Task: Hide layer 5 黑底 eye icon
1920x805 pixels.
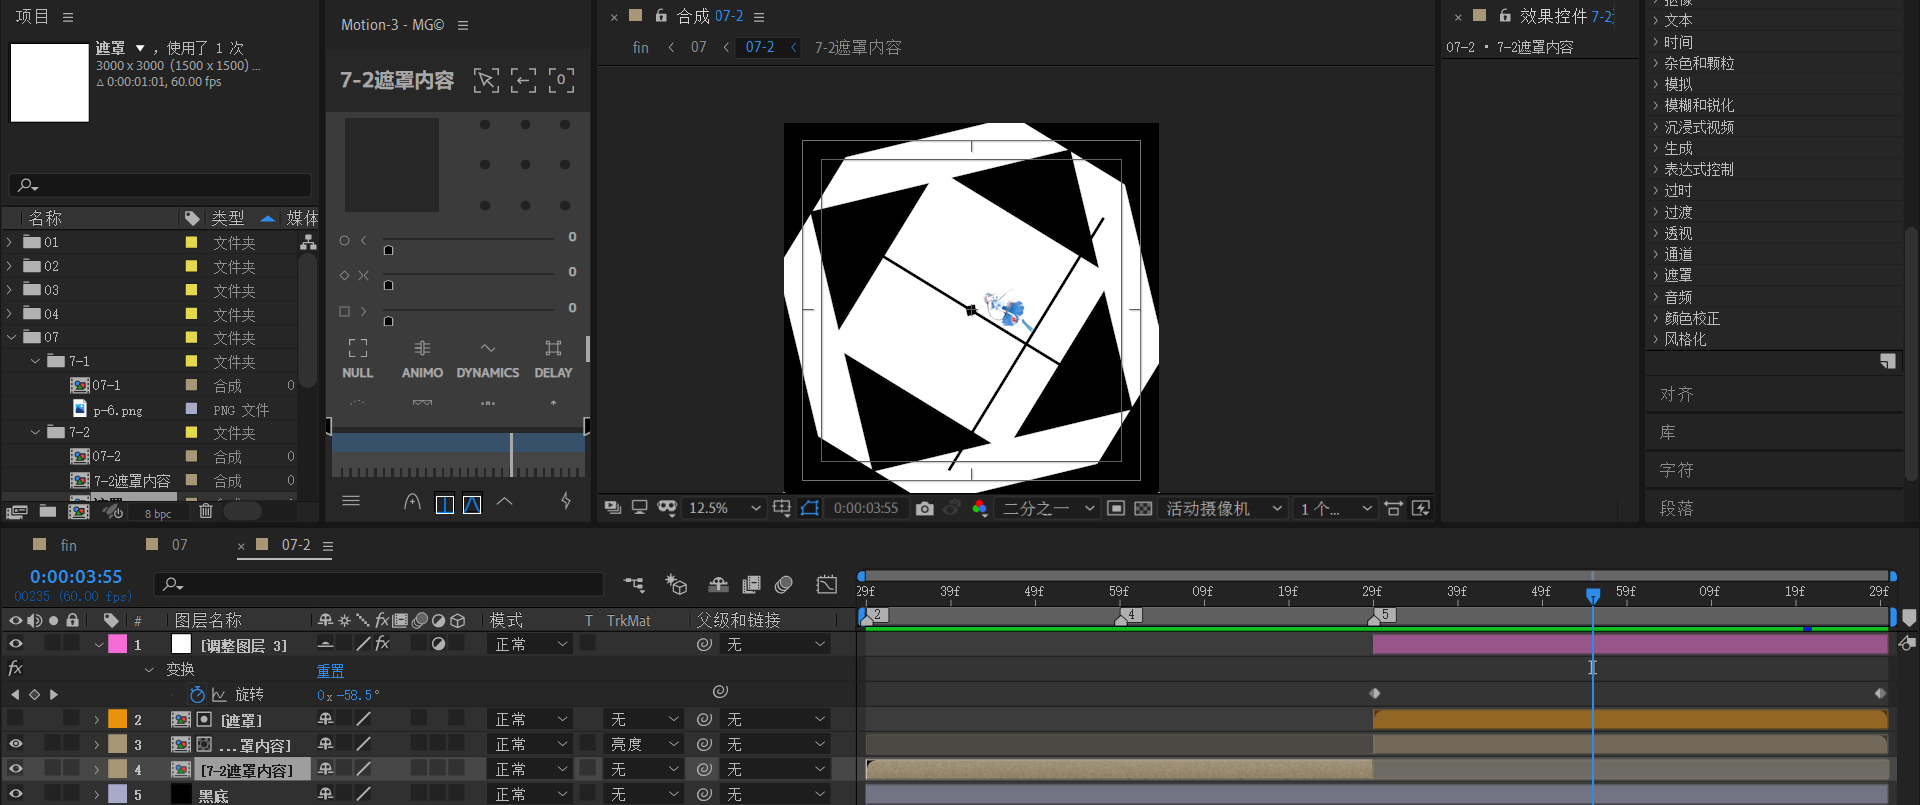Action: (15, 794)
